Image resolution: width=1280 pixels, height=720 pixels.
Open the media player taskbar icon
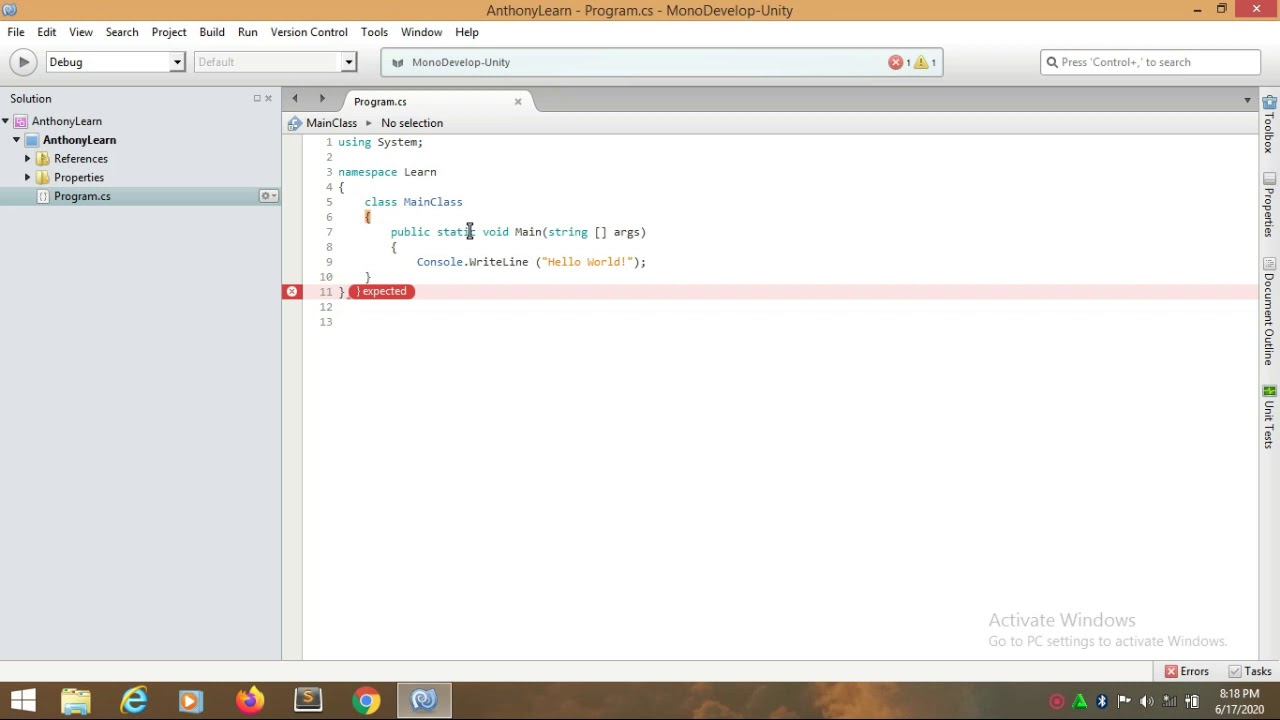coord(192,700)
